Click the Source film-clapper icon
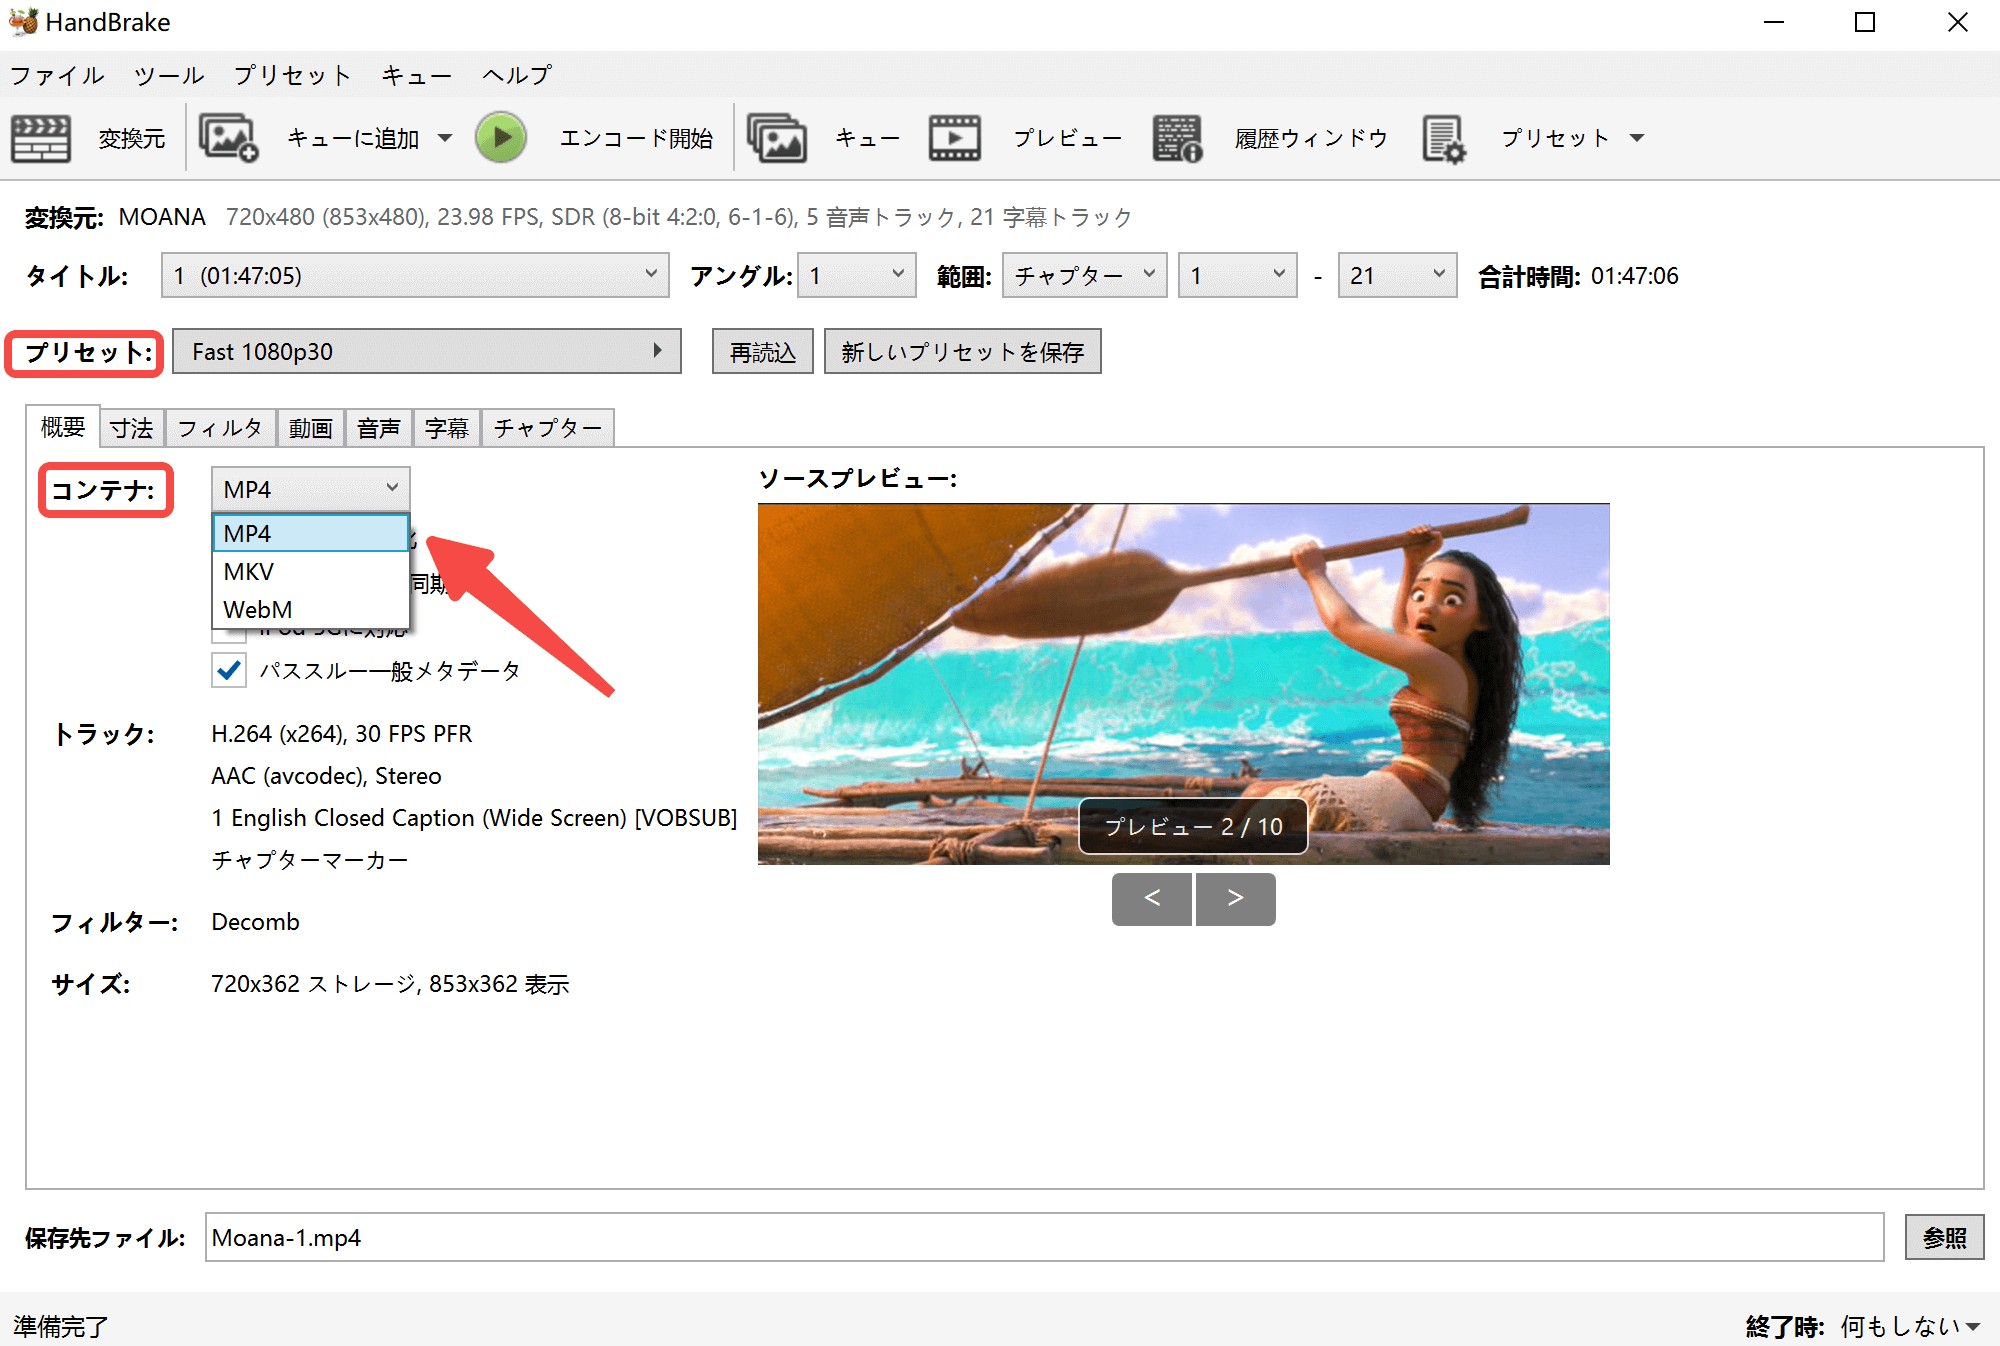Viewport: 2000px width, 1346px height. pos(41,138)
